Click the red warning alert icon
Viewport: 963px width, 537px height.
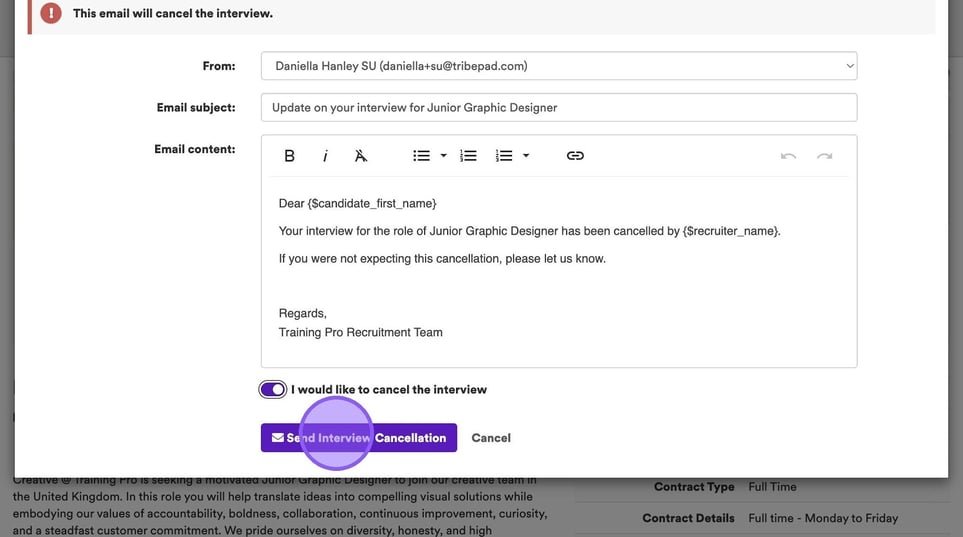click(x=51, y=14)
